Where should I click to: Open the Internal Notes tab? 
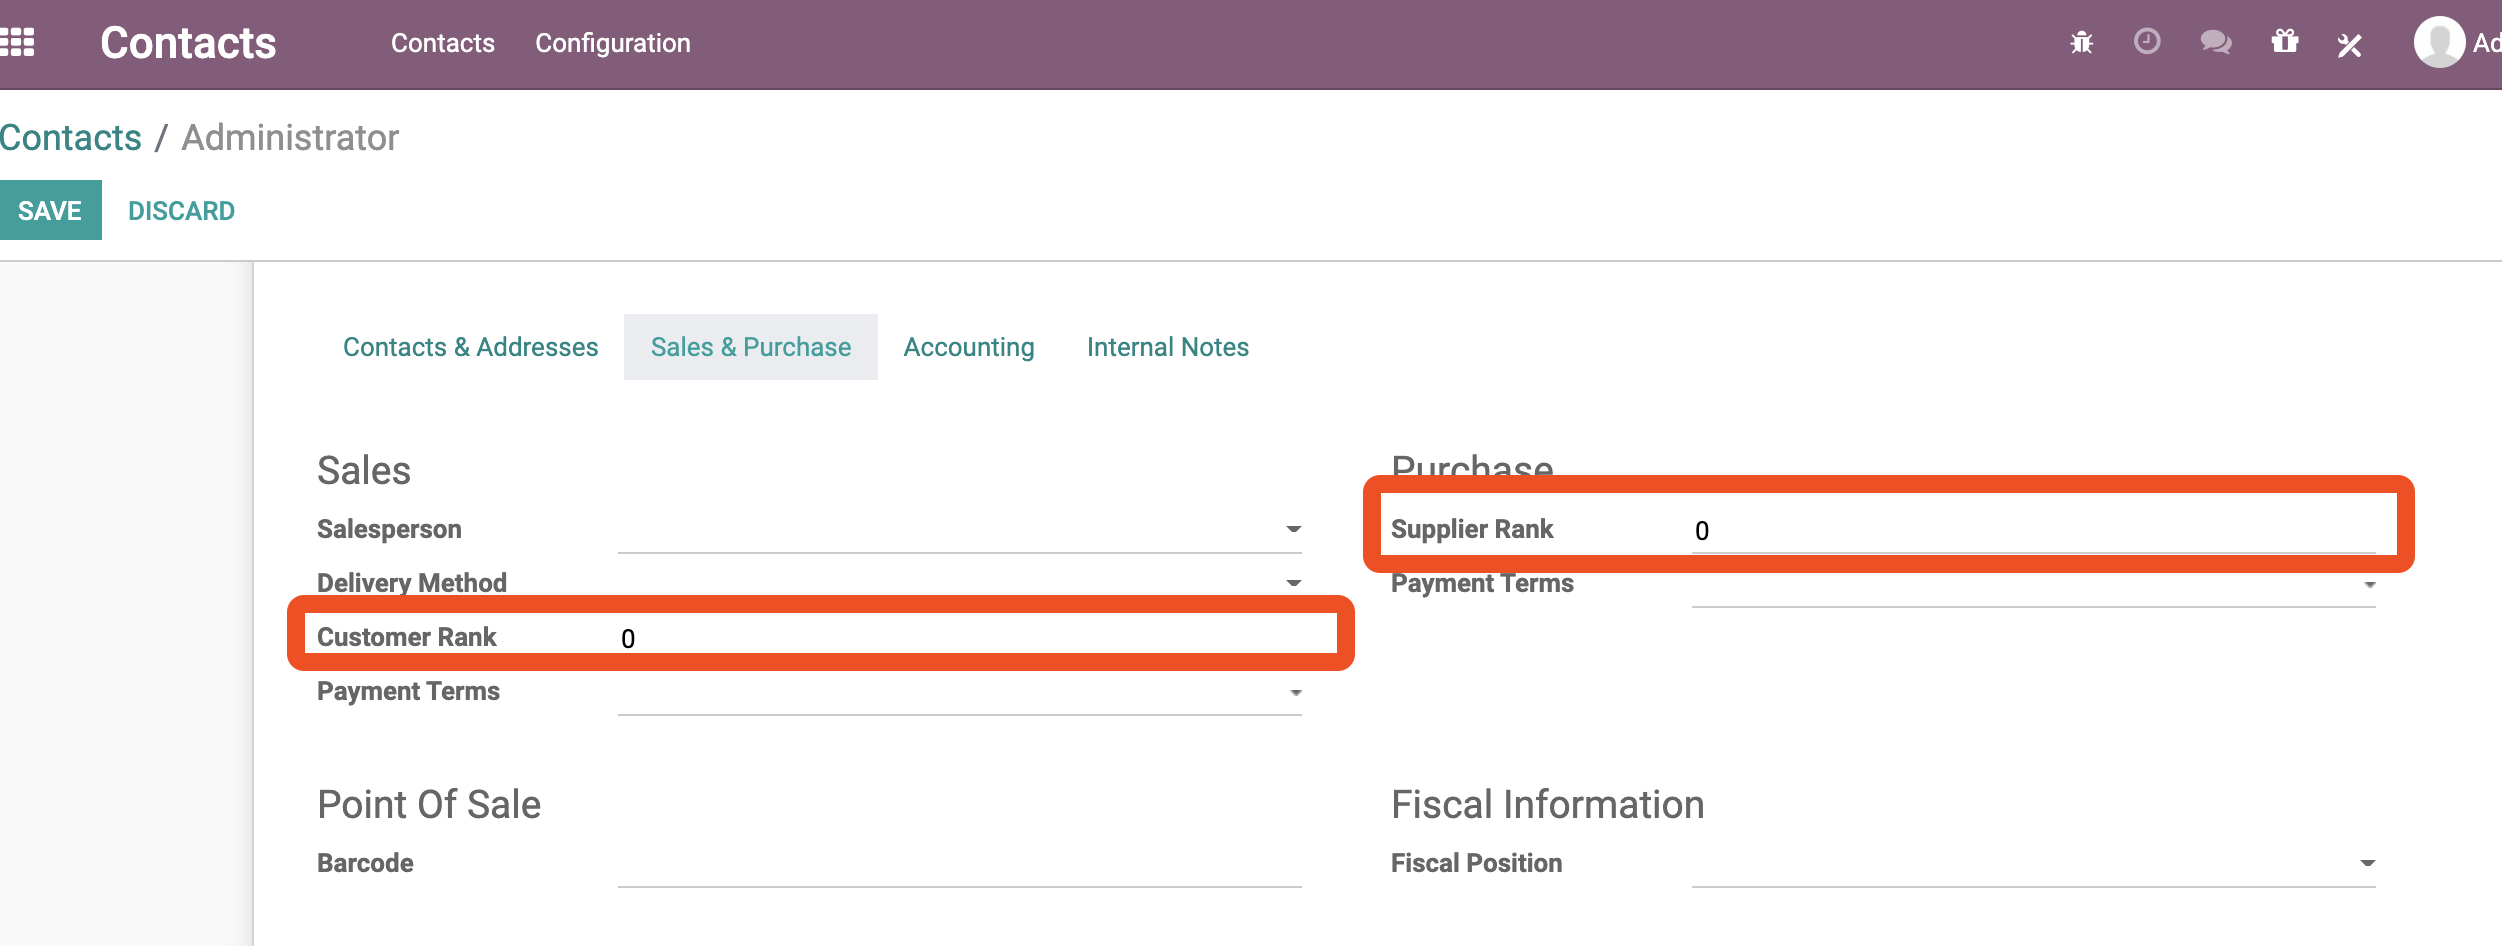[1168, 347]
